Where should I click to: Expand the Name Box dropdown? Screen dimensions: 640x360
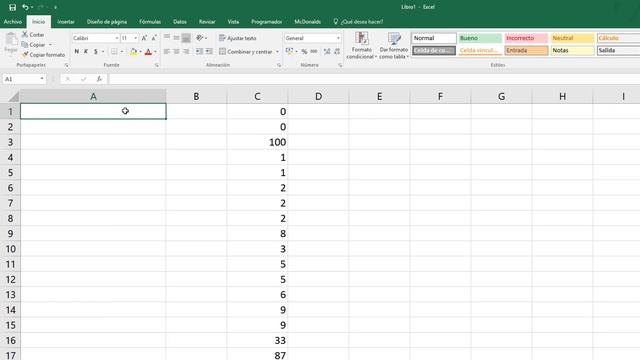pos(42,78)
